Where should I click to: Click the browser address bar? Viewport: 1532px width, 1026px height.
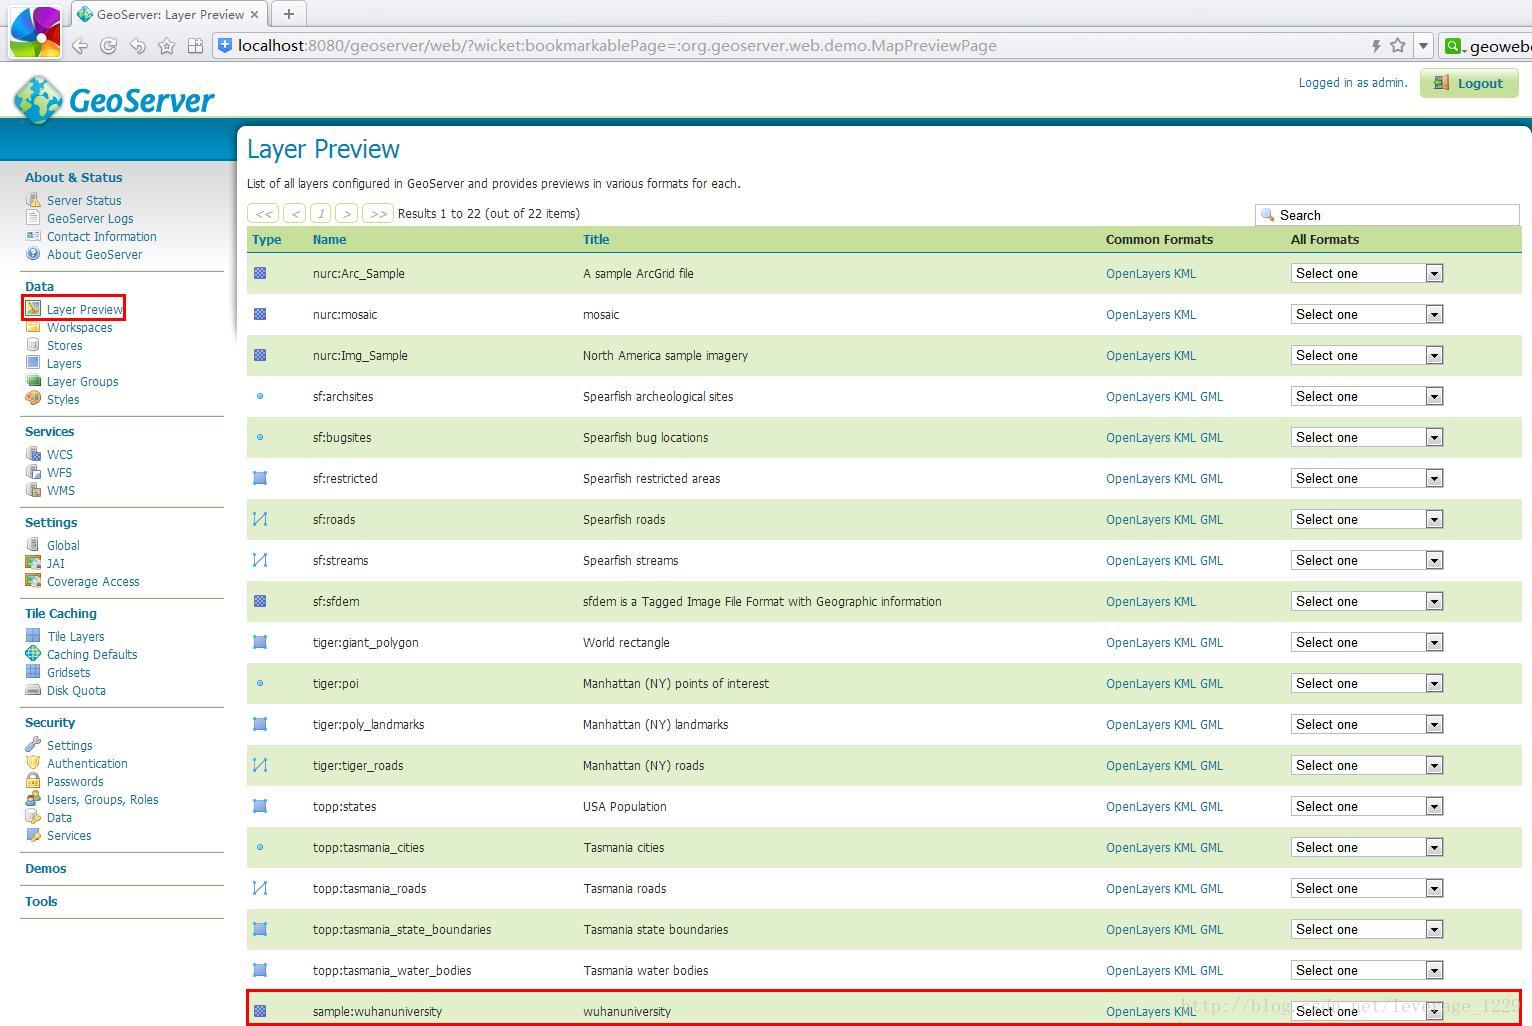[x=790, y=45]
